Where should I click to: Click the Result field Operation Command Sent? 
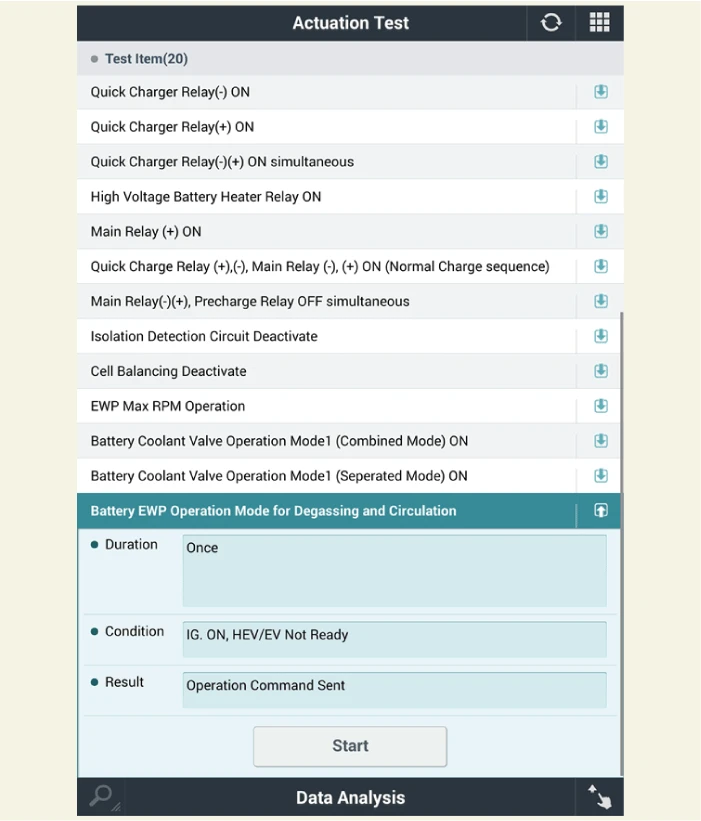pyautogui.click(x=395, y=690)
